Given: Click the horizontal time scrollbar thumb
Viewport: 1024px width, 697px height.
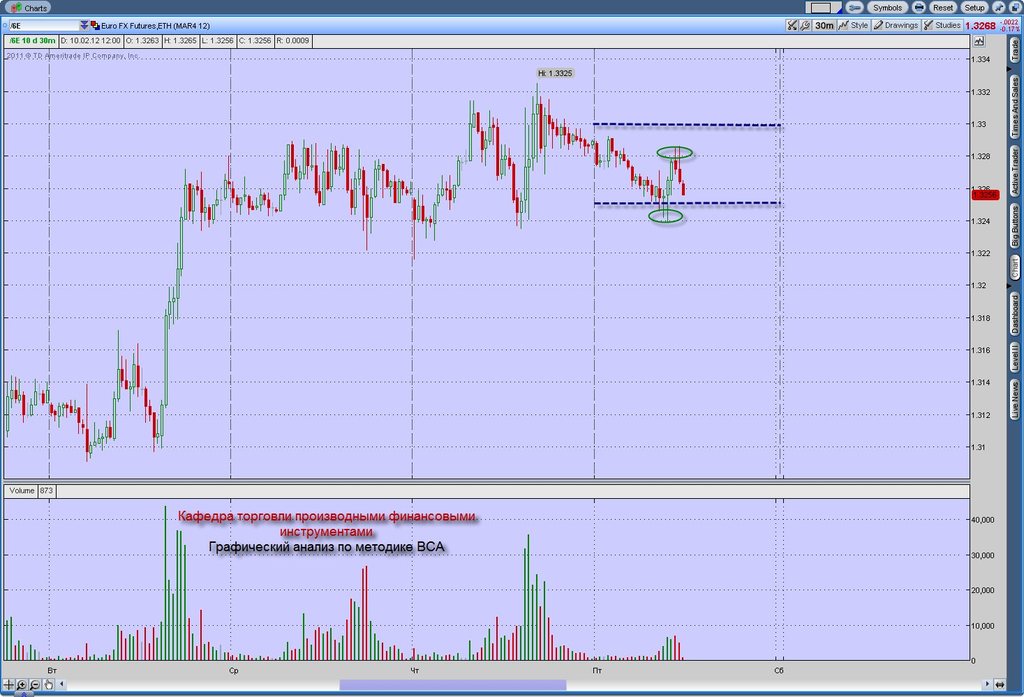Looking at the screenshot, I should [453, 685].
